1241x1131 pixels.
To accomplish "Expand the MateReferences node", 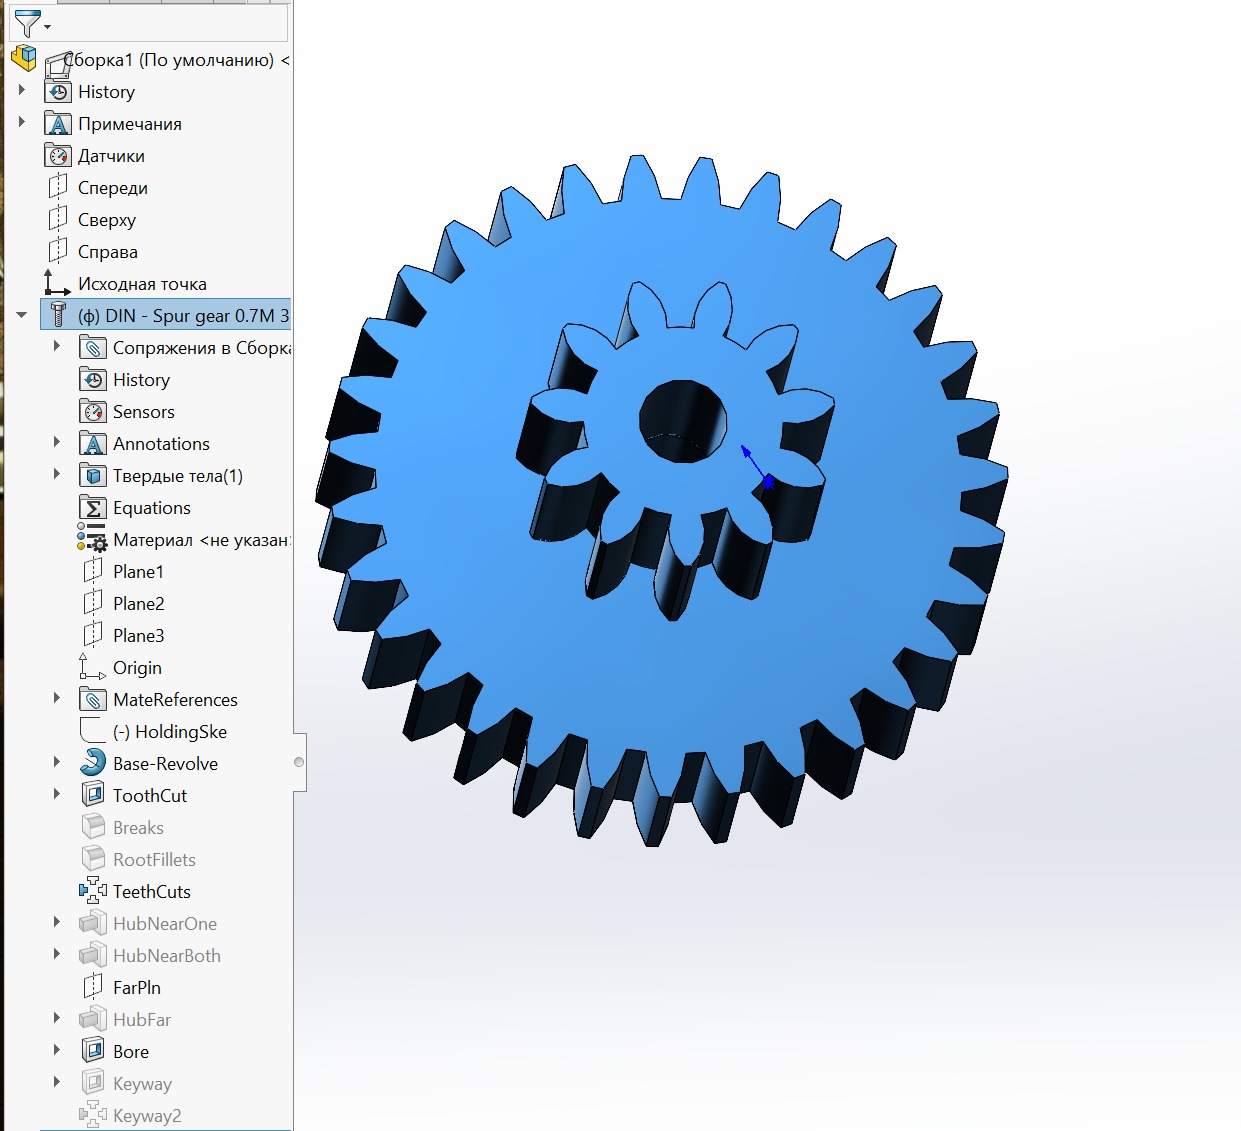I will pyautogui.click(x=57, y=699).
